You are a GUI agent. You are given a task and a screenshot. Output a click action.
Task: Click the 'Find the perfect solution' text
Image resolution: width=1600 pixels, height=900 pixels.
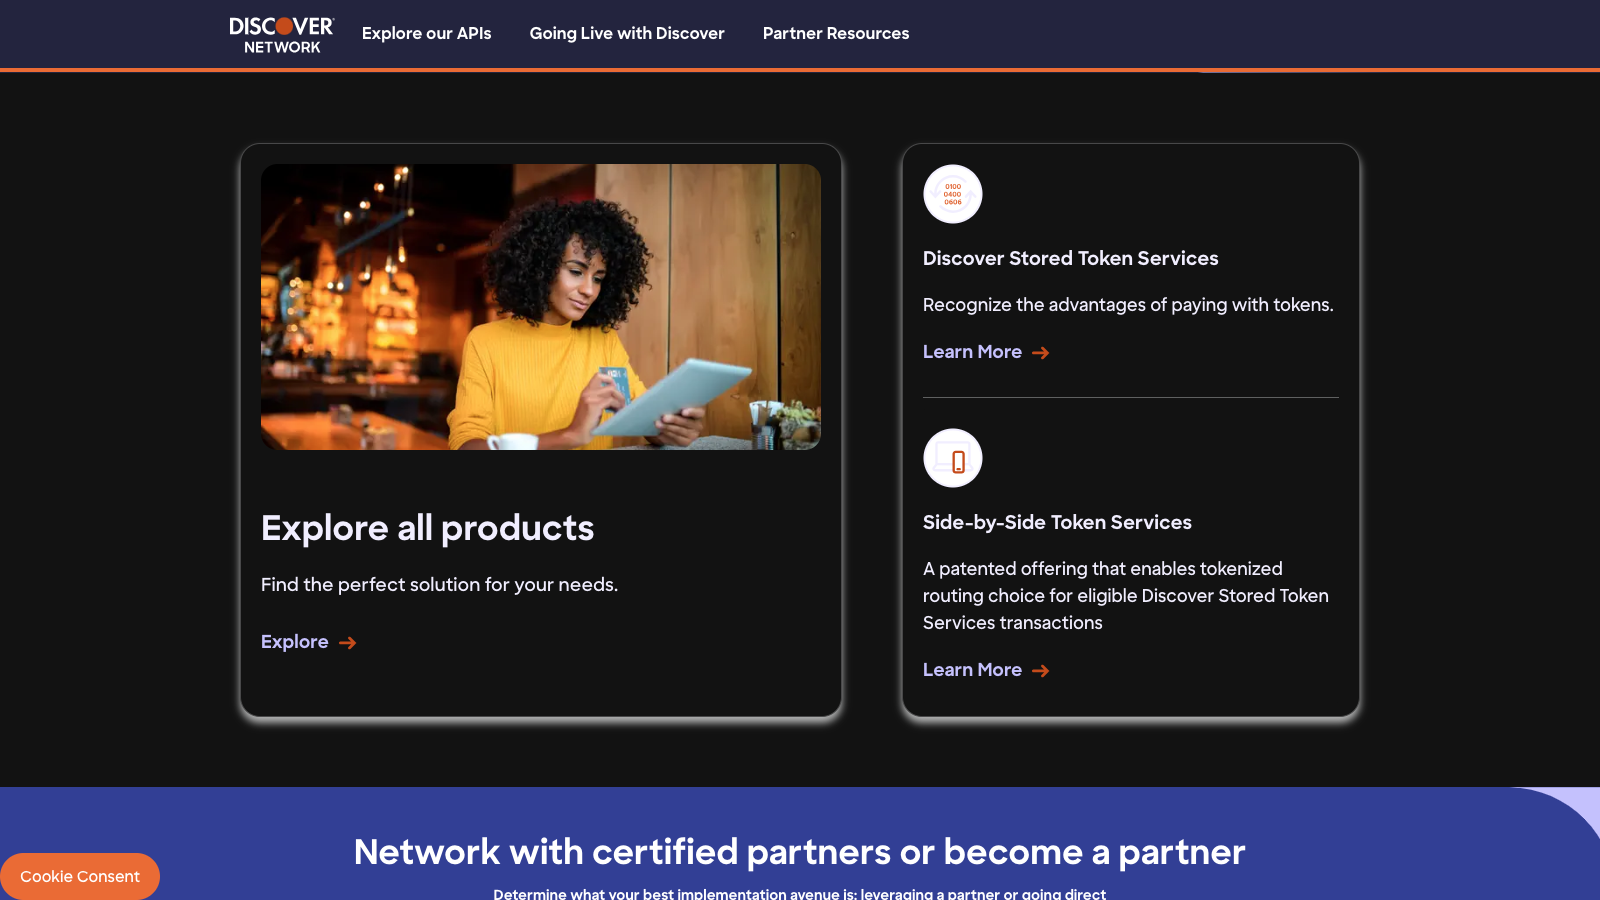click(x=439, y=585)
